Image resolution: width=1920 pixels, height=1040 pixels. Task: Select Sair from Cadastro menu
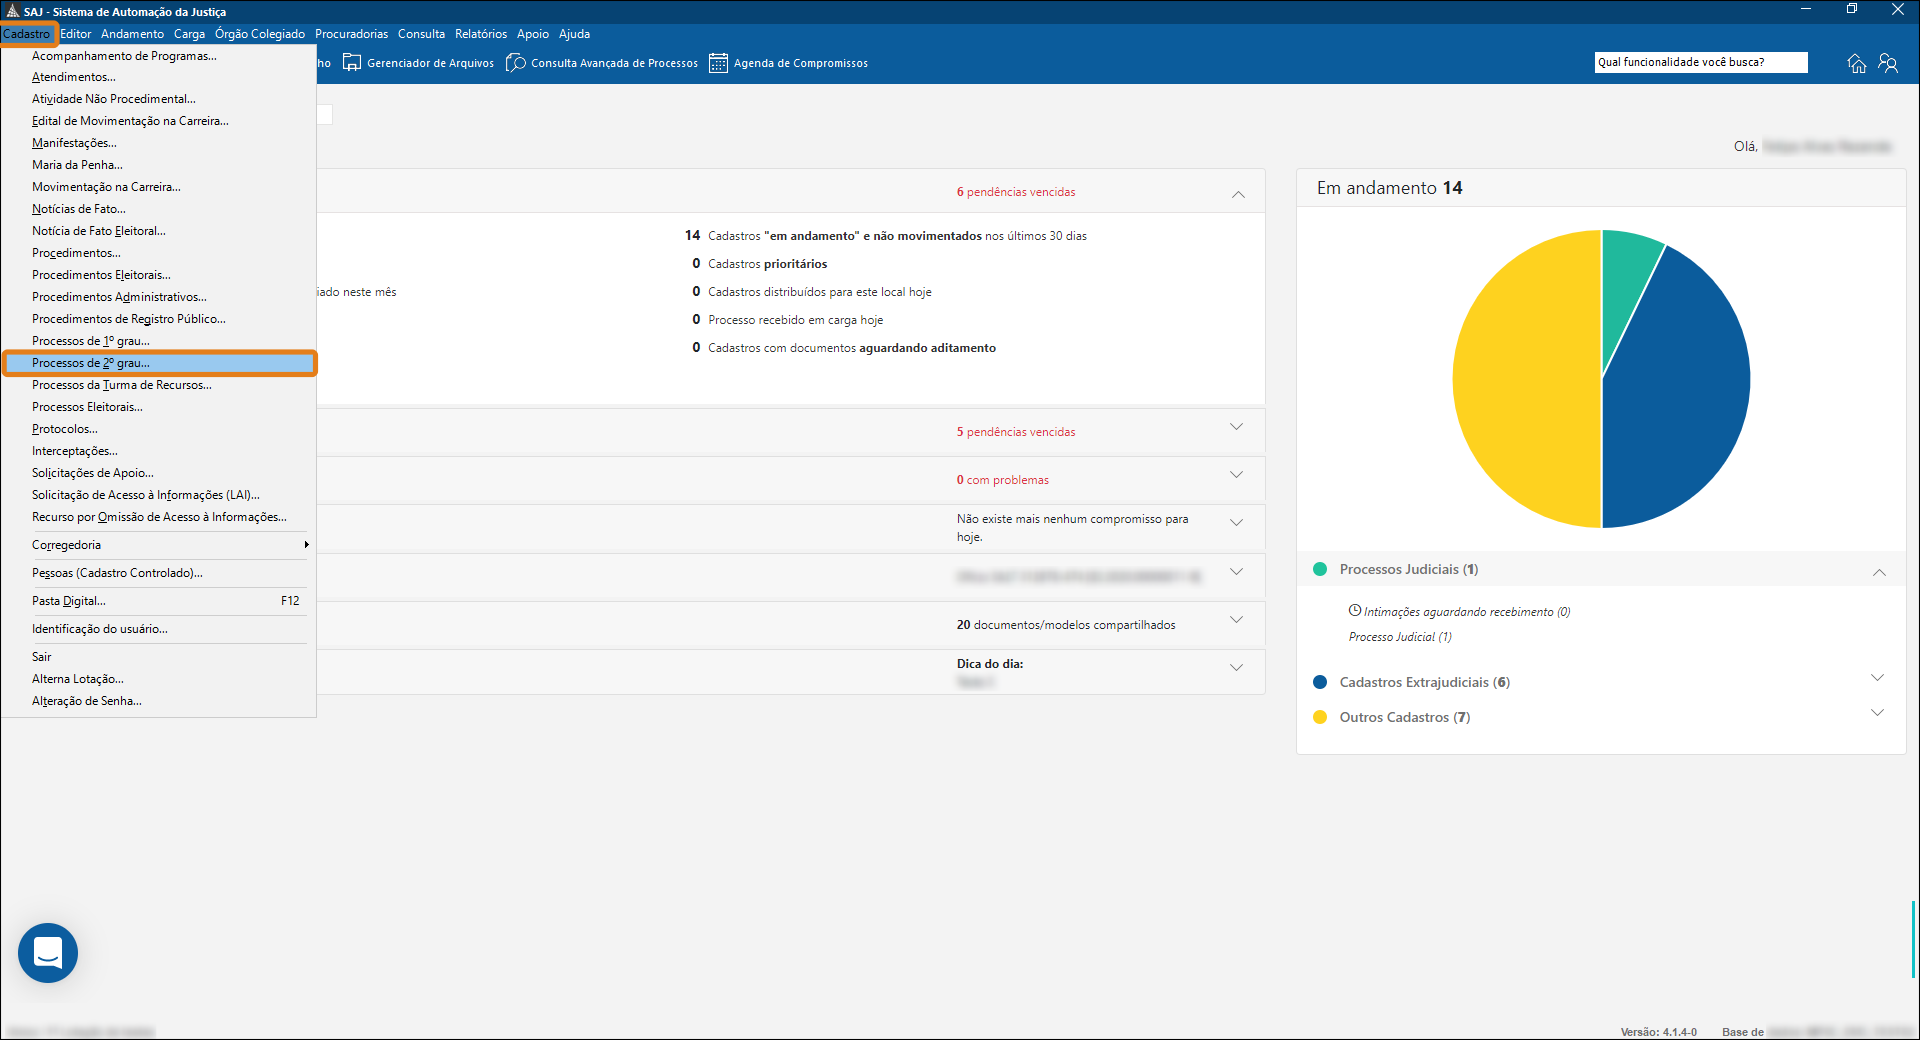[159, 657]
